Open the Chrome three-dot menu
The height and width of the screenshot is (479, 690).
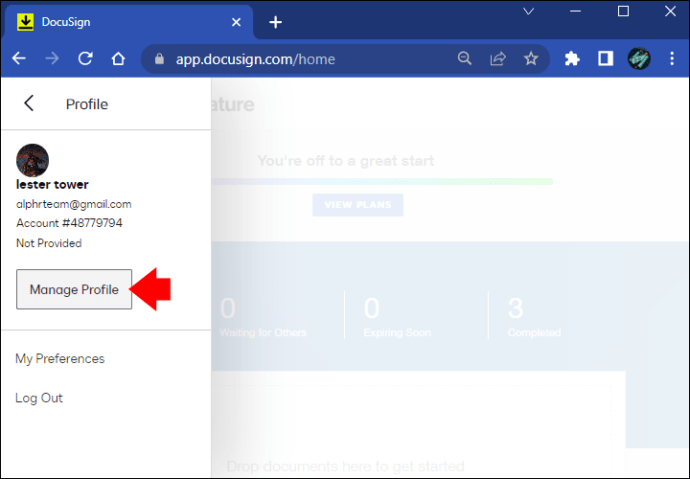point(672,59)
